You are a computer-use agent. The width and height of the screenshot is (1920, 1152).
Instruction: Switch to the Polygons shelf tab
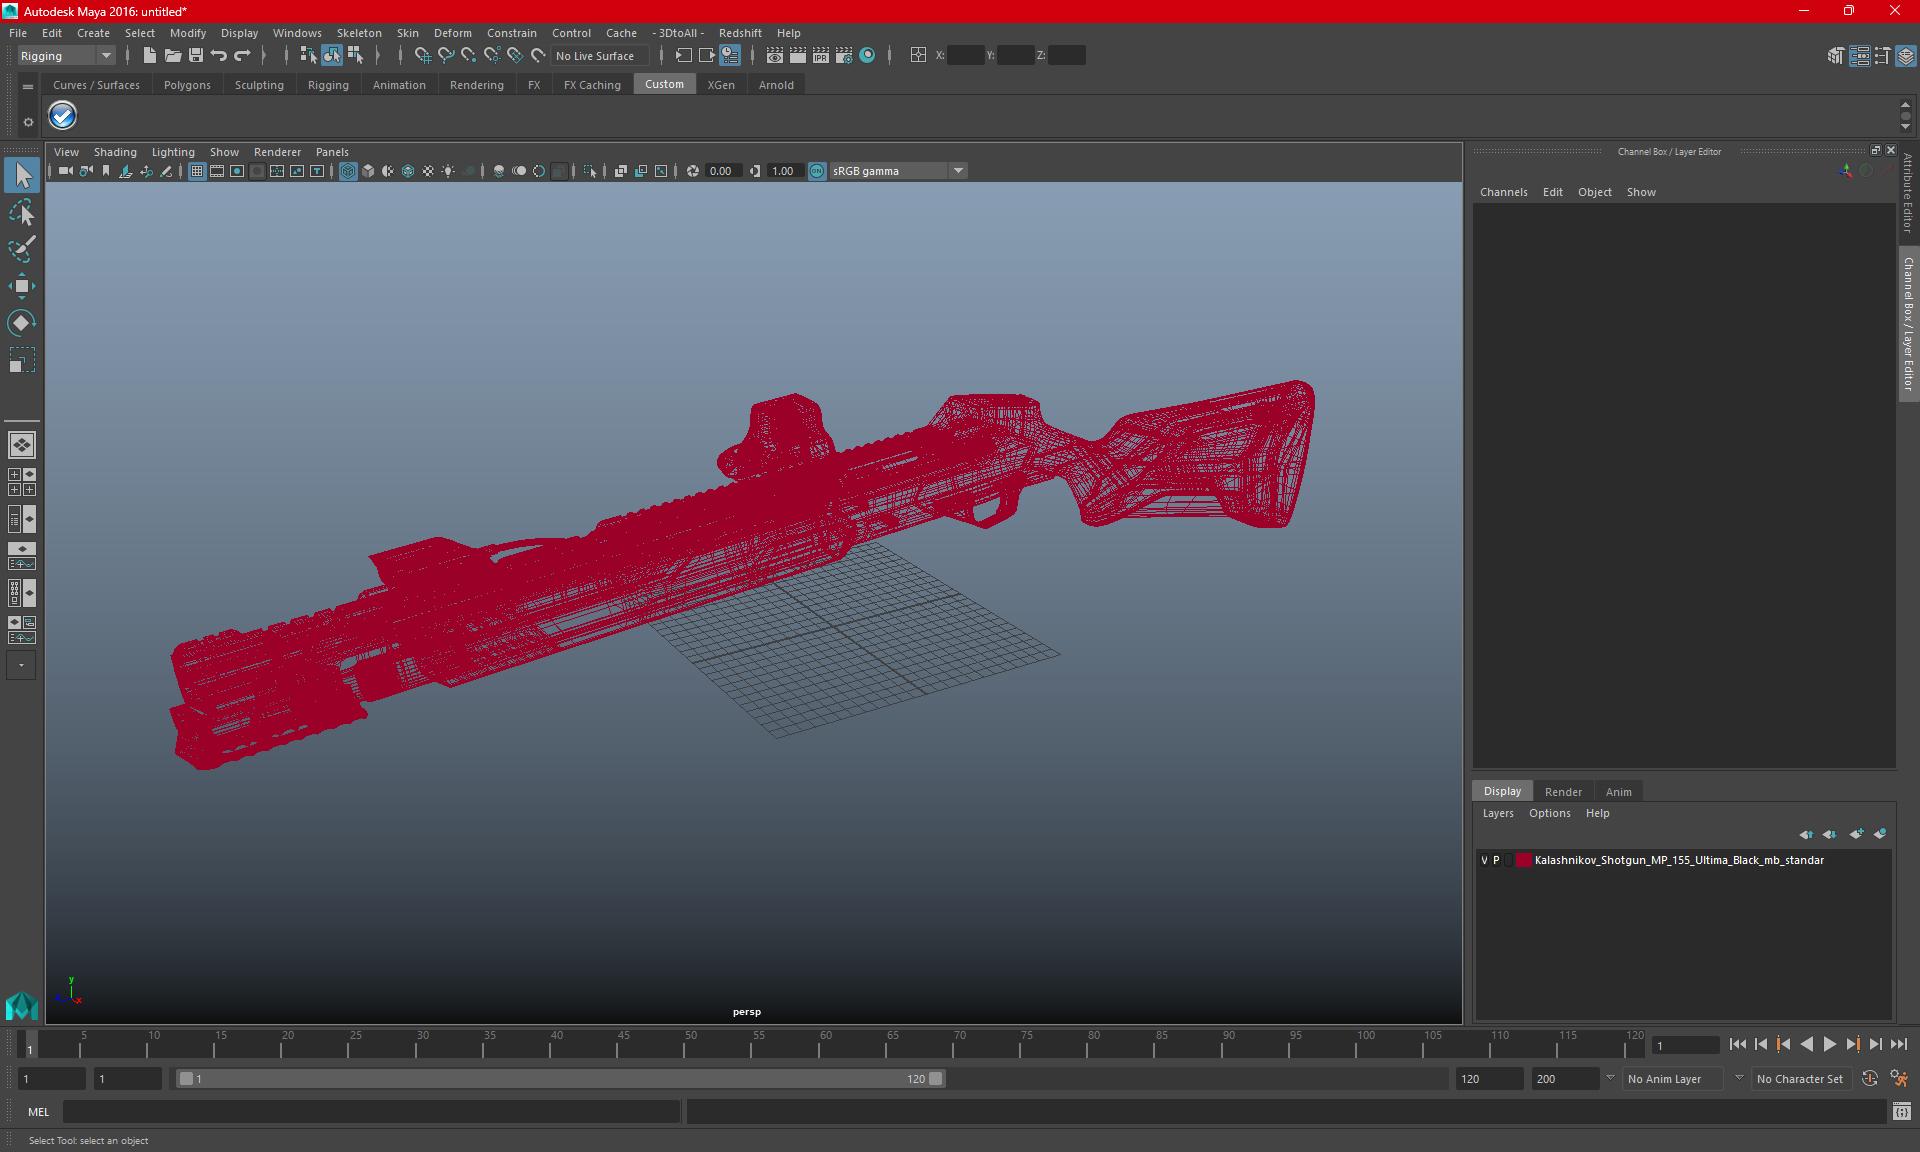coord(187,85)
